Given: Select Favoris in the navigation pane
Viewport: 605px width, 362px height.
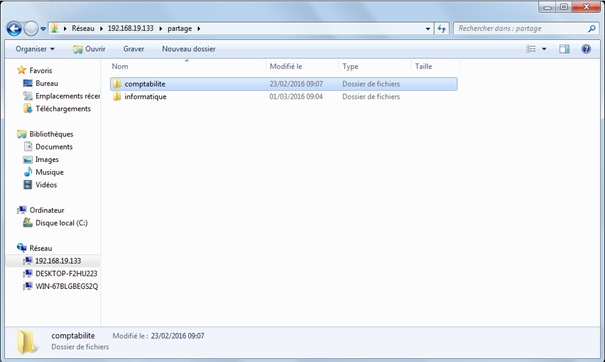Looking at the screenshot, I should click(41, 71).
